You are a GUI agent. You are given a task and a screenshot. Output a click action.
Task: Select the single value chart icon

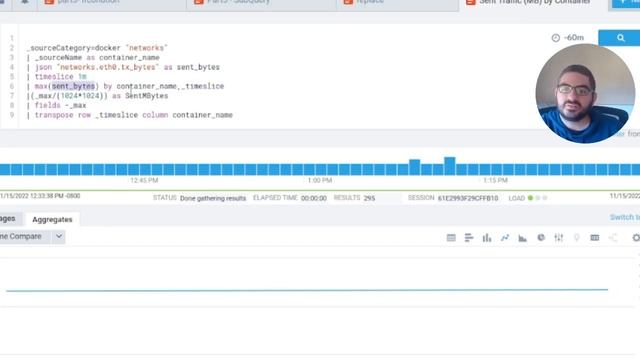(595, 238)
